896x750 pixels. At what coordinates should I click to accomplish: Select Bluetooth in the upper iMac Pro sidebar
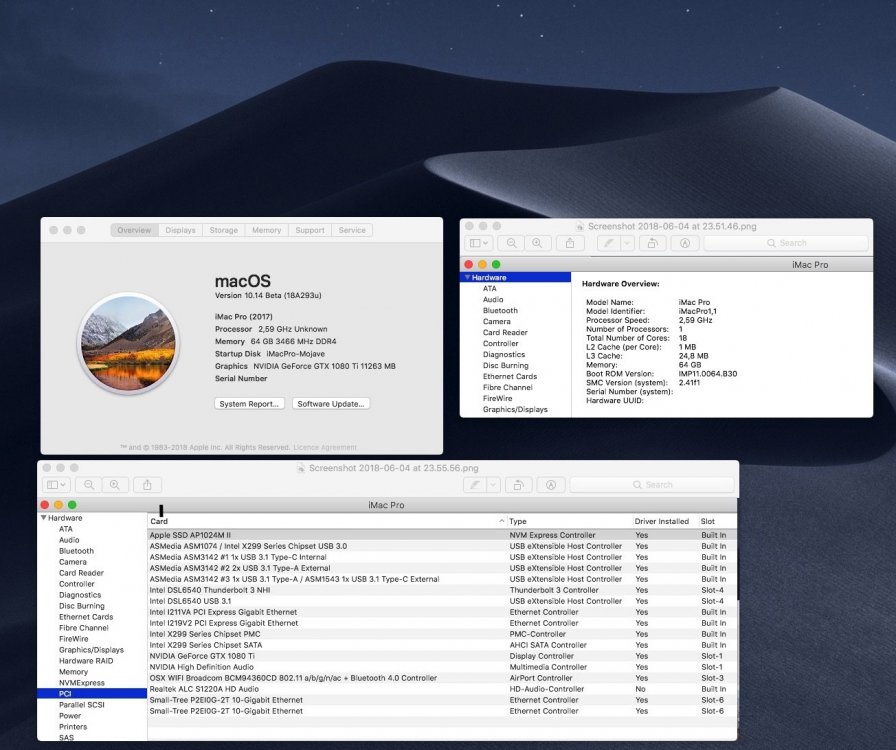pos(500,310)
